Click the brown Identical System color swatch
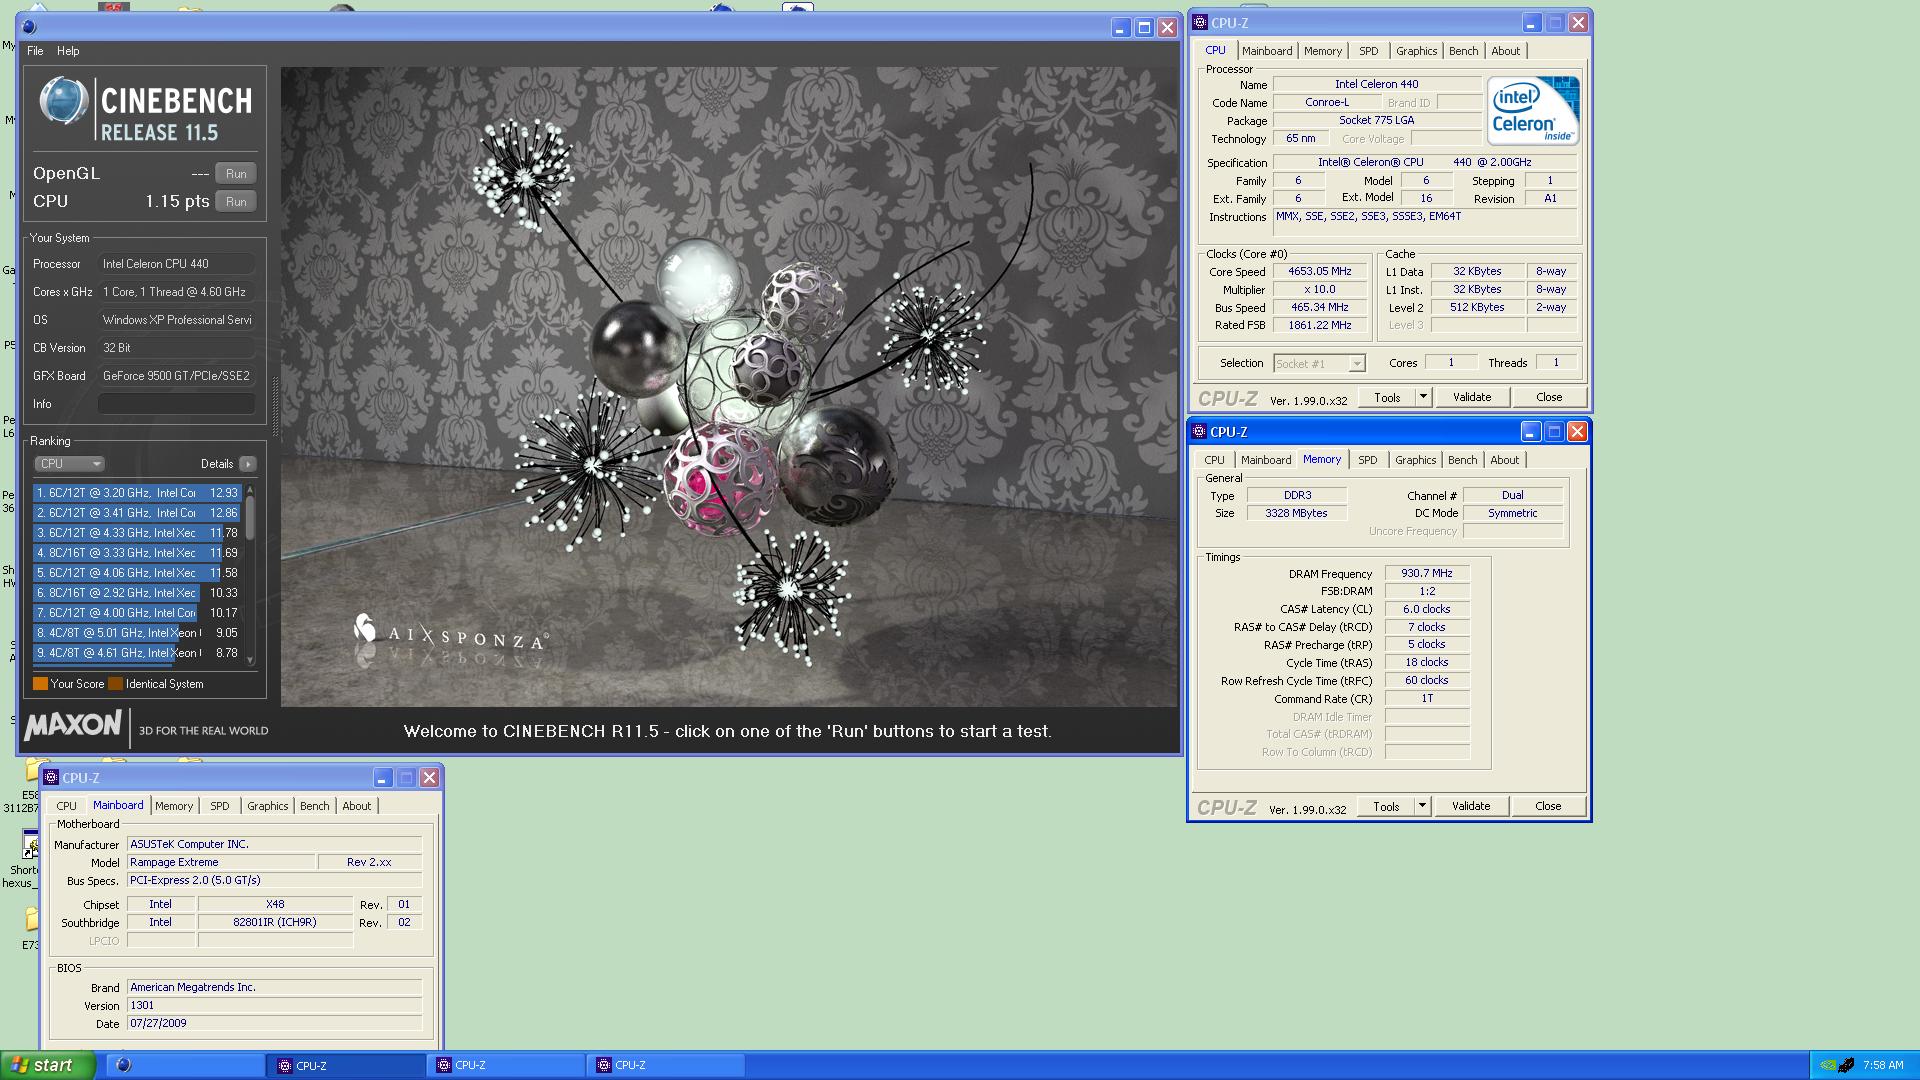This screenshot has width=1920, height=1080. tap(115, 684)
